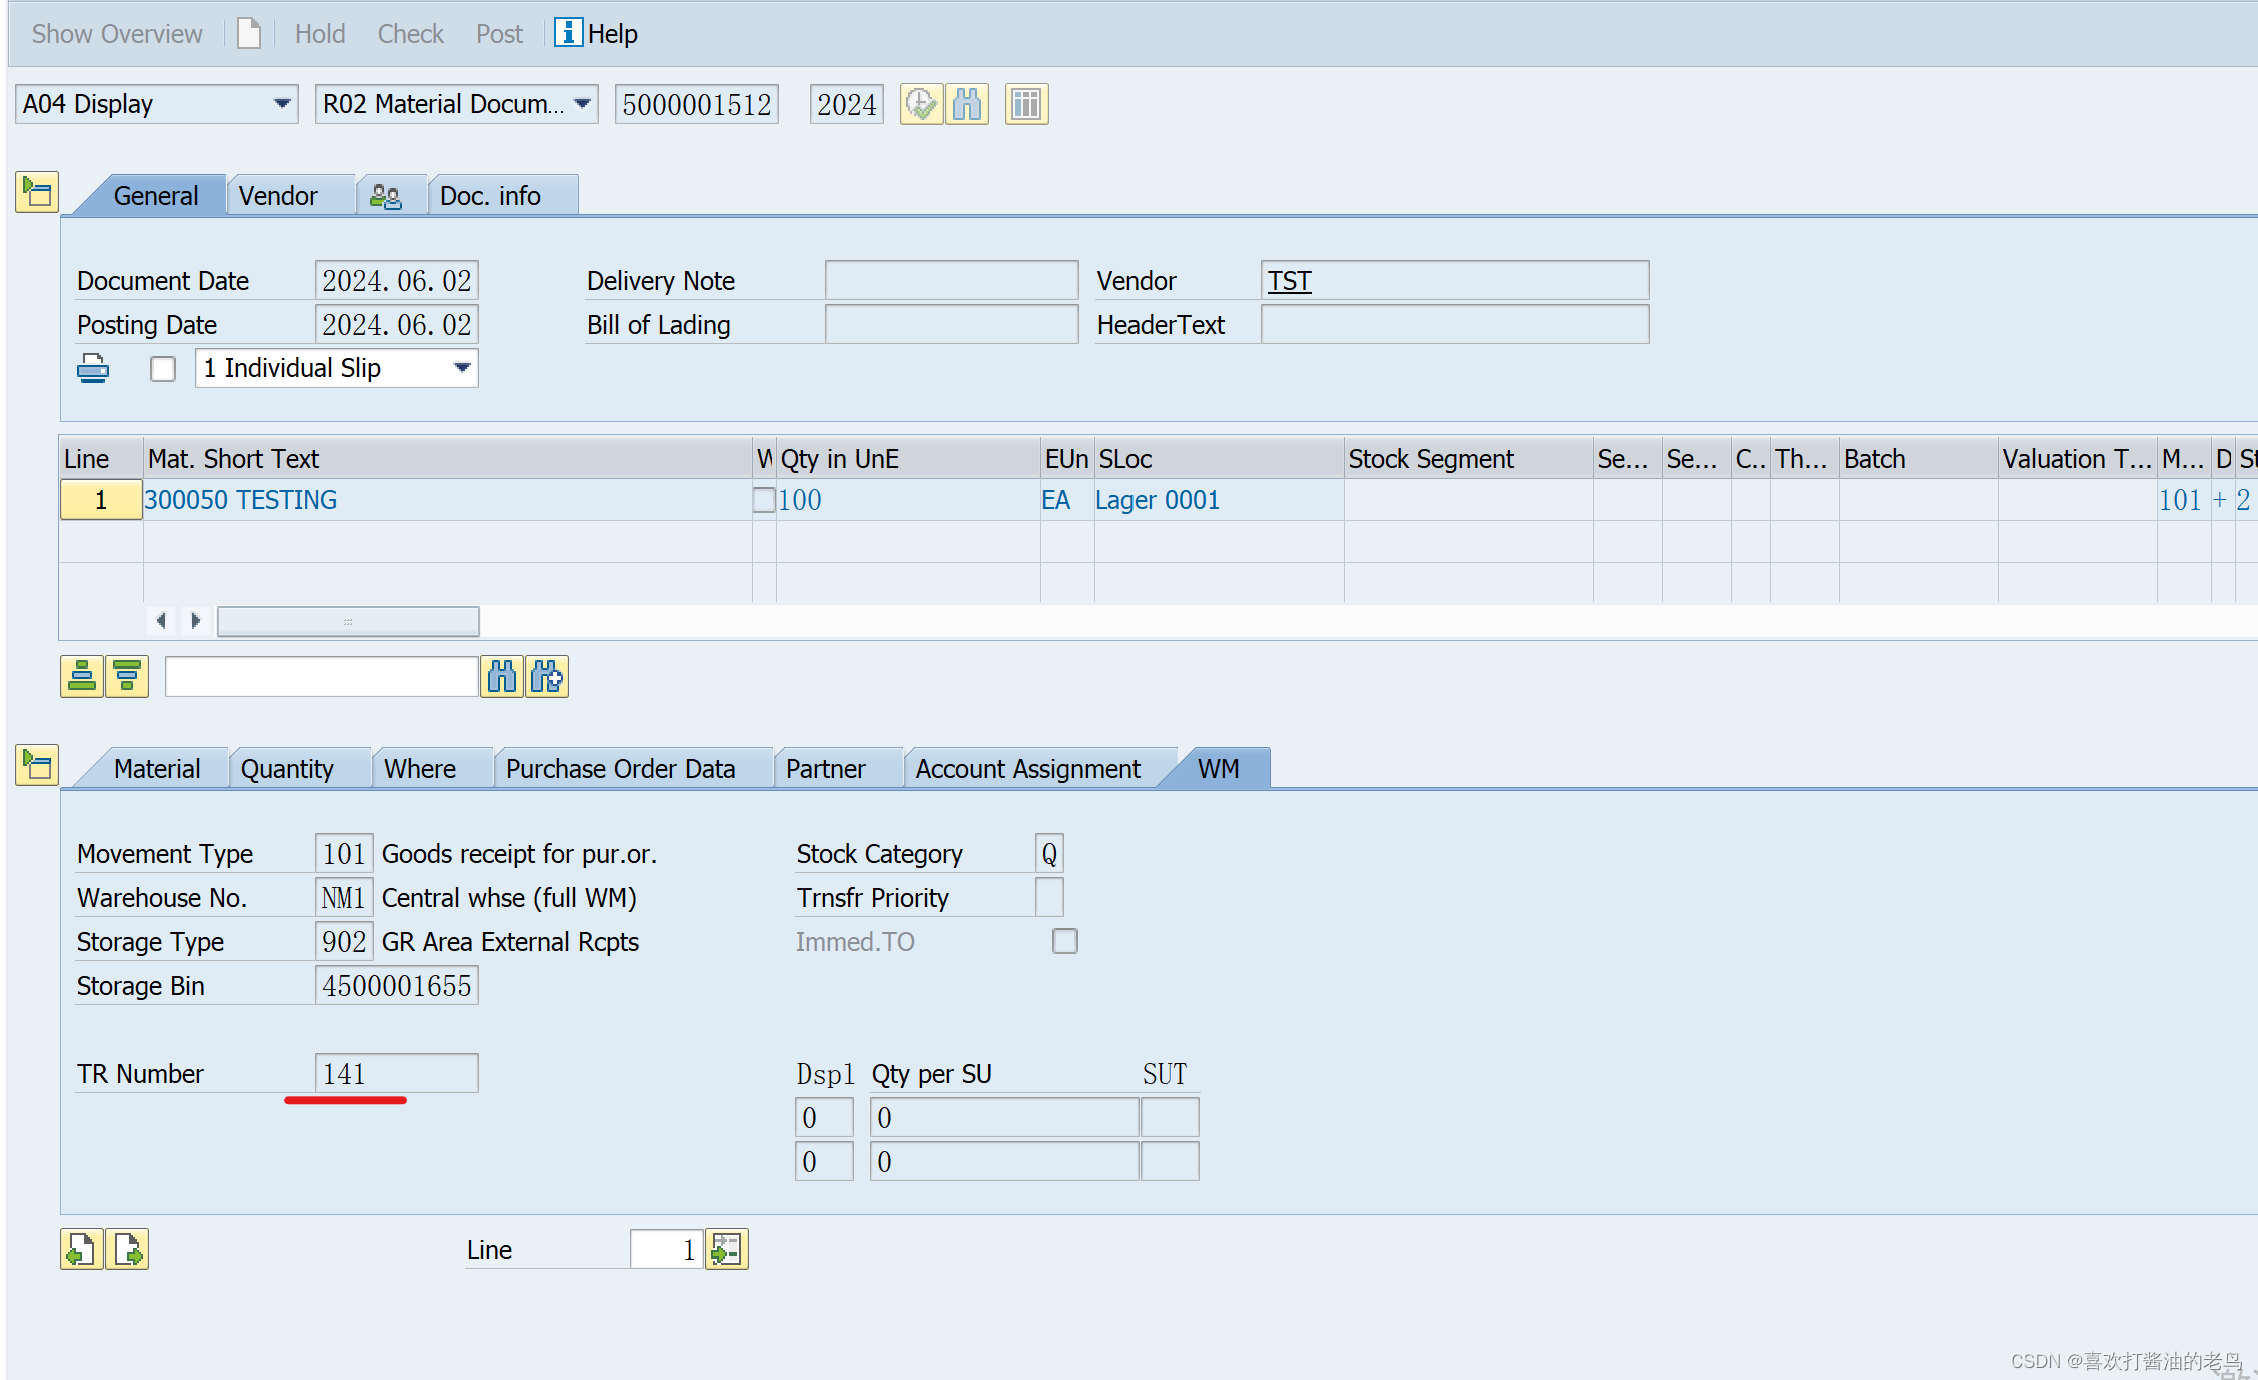This screenshot has width=2258, height=1380.
Task: Click the Find Next binoculars-plus icon
Action: pos(547,676)
